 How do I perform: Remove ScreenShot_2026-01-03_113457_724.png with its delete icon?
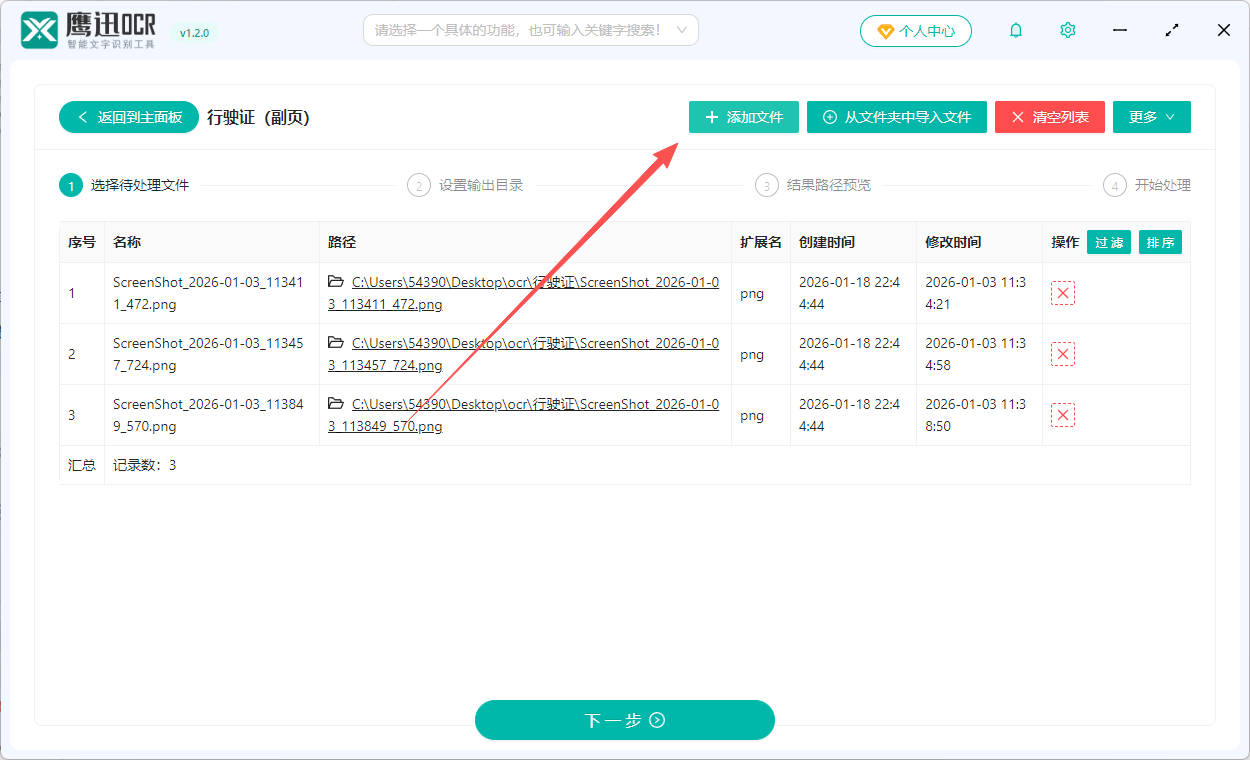pos(1062,353)
